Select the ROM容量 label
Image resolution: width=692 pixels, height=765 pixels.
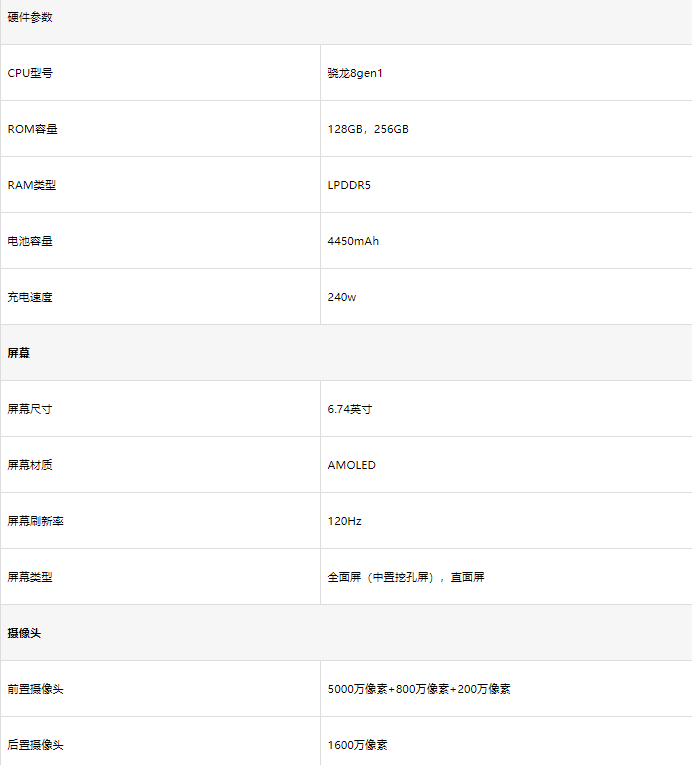[x=32, y=129]
